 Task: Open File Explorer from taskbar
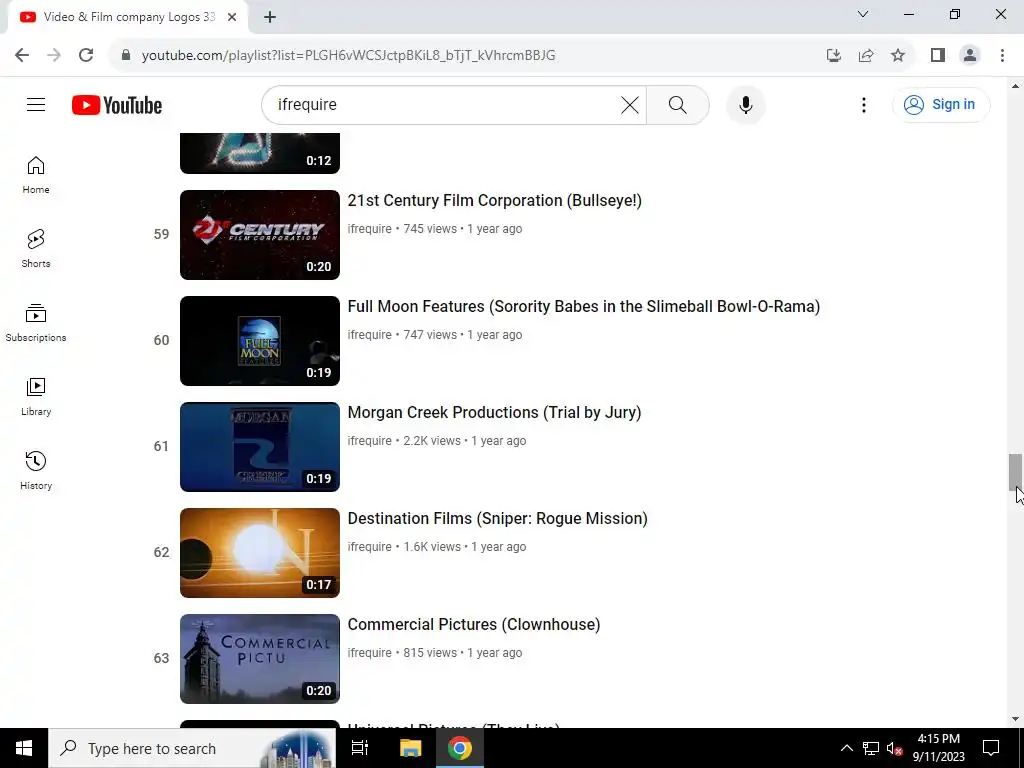[410, 748]
